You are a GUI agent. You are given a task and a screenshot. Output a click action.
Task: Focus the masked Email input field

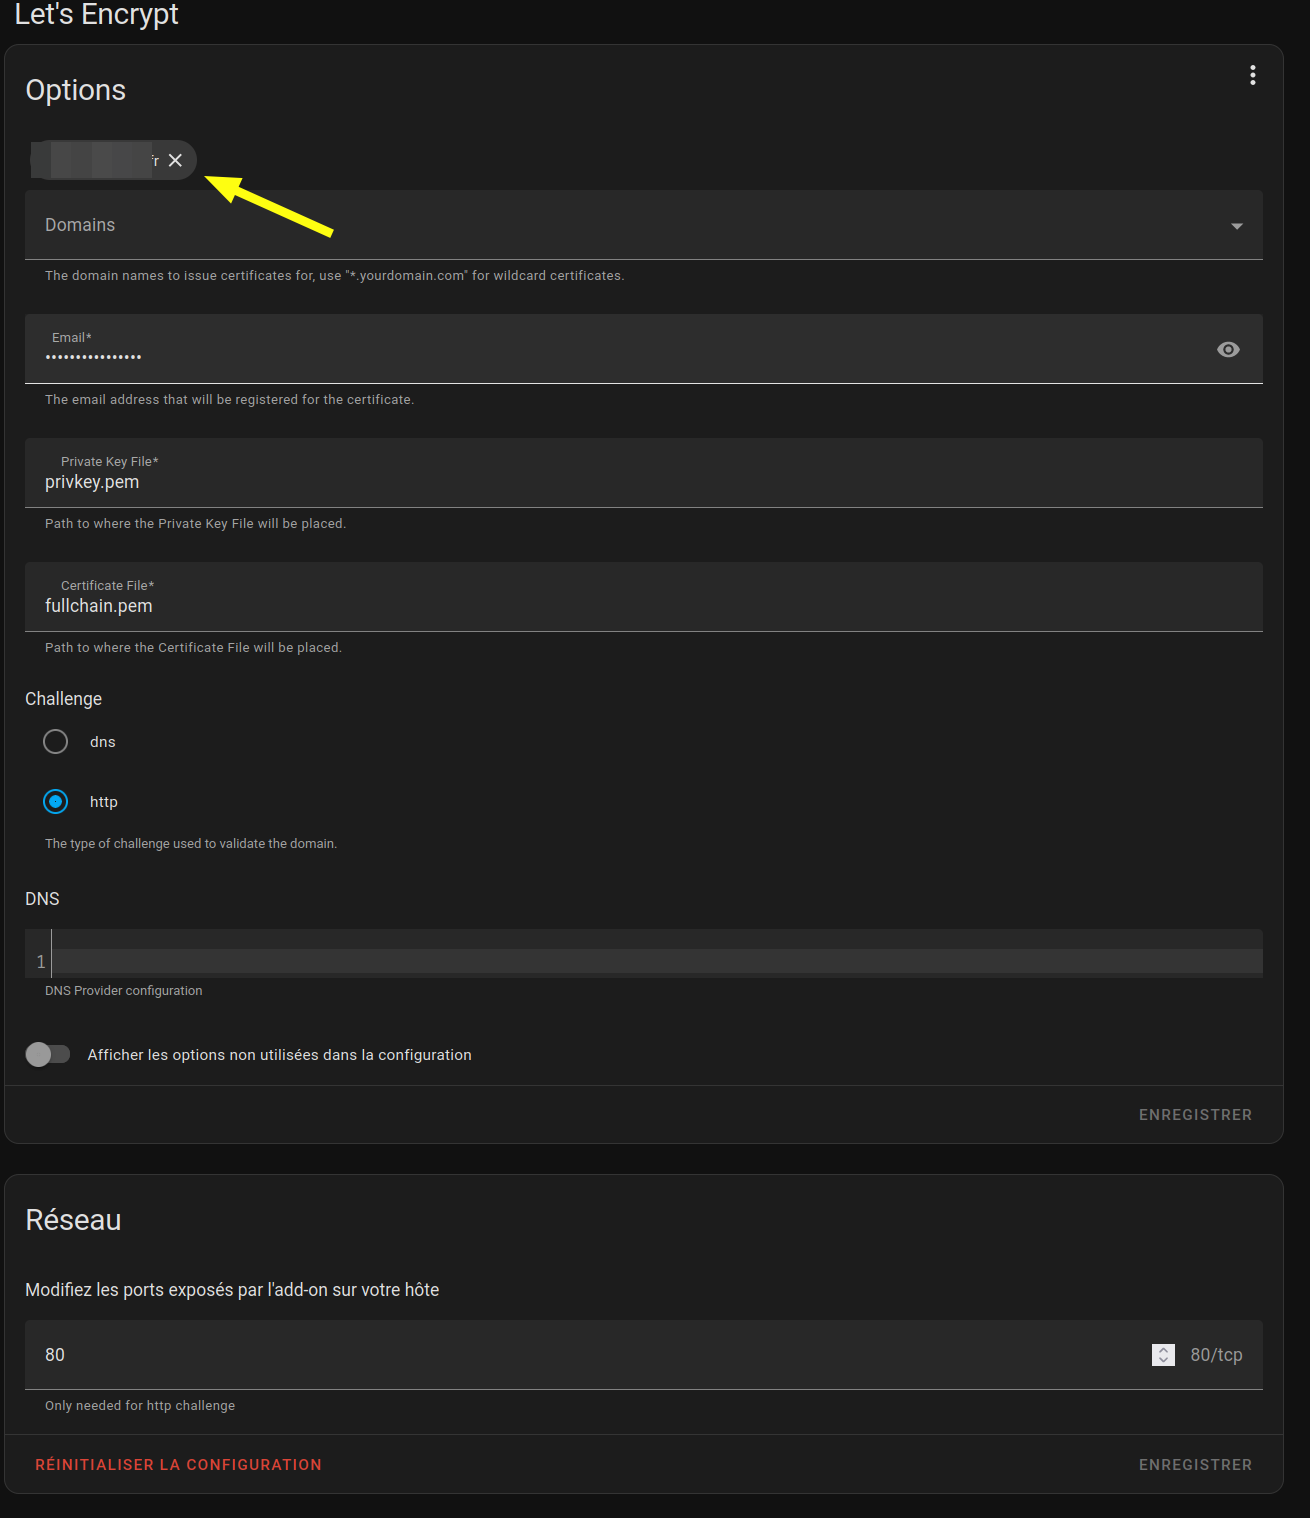tap(600, 356)
